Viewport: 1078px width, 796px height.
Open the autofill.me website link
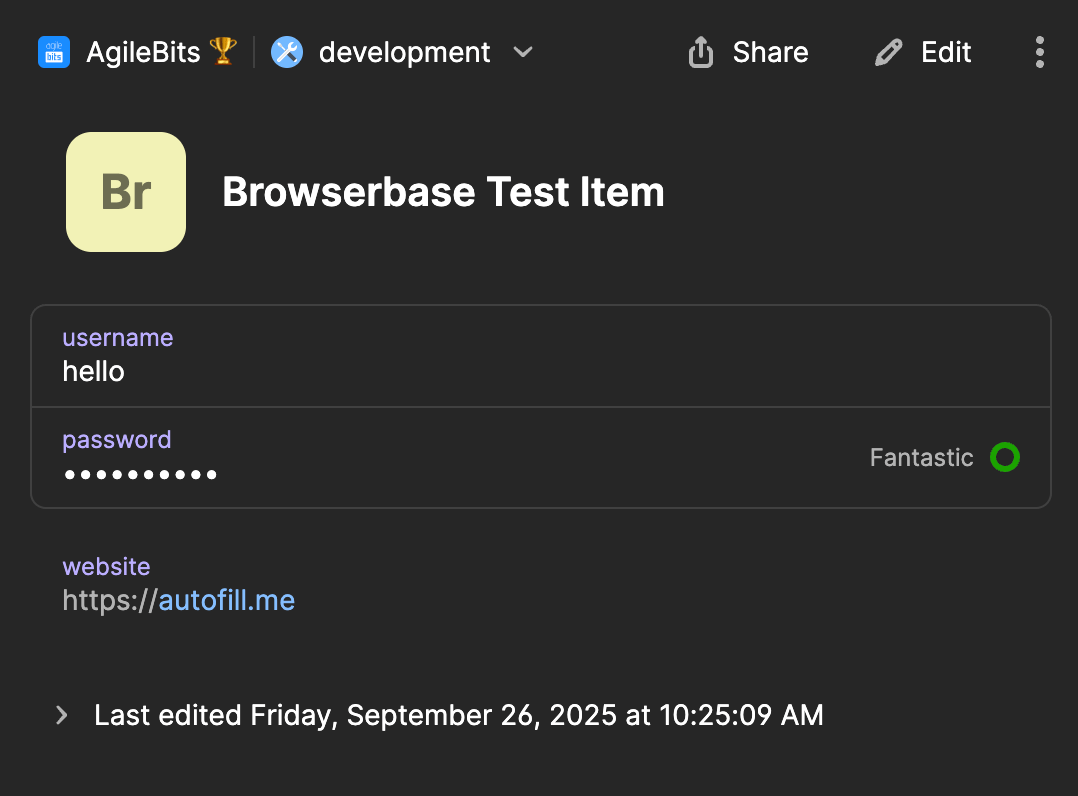[226, 600]
